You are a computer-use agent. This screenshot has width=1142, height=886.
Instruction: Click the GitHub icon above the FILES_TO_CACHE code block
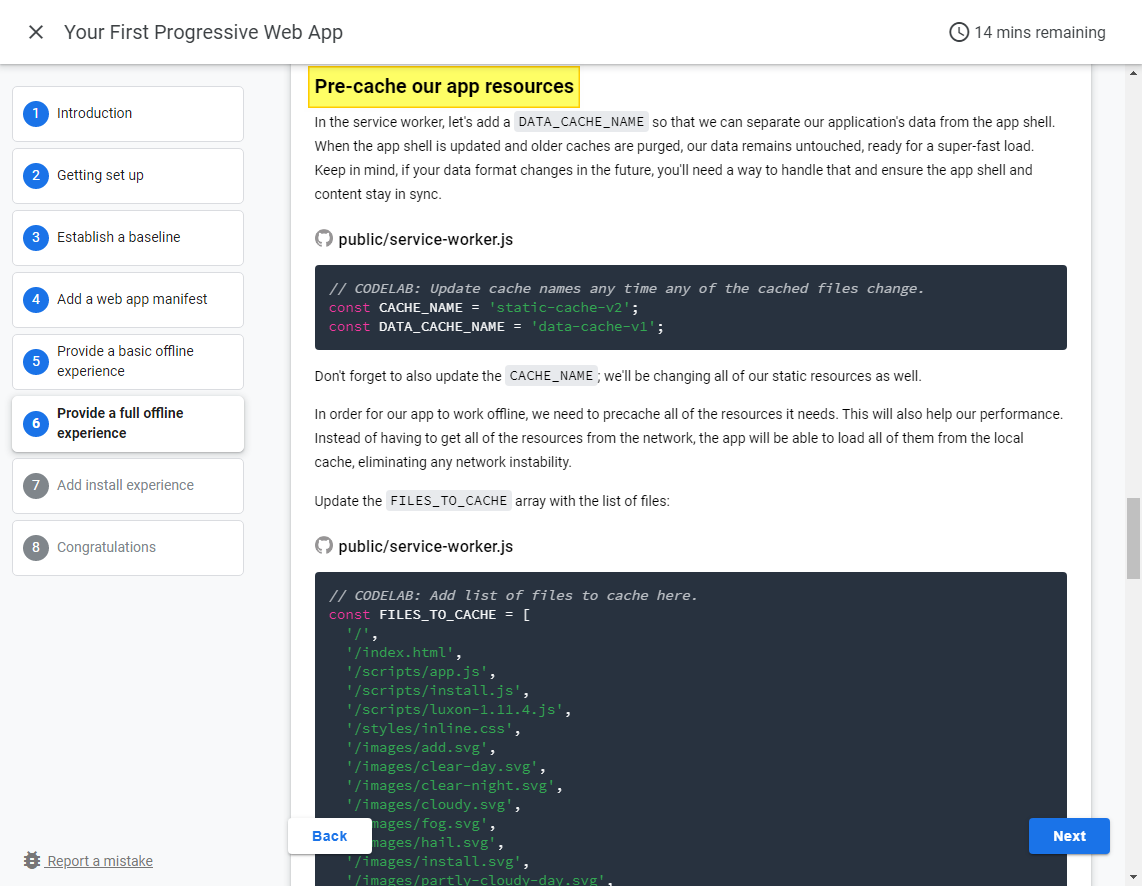(x=323, y=545)
